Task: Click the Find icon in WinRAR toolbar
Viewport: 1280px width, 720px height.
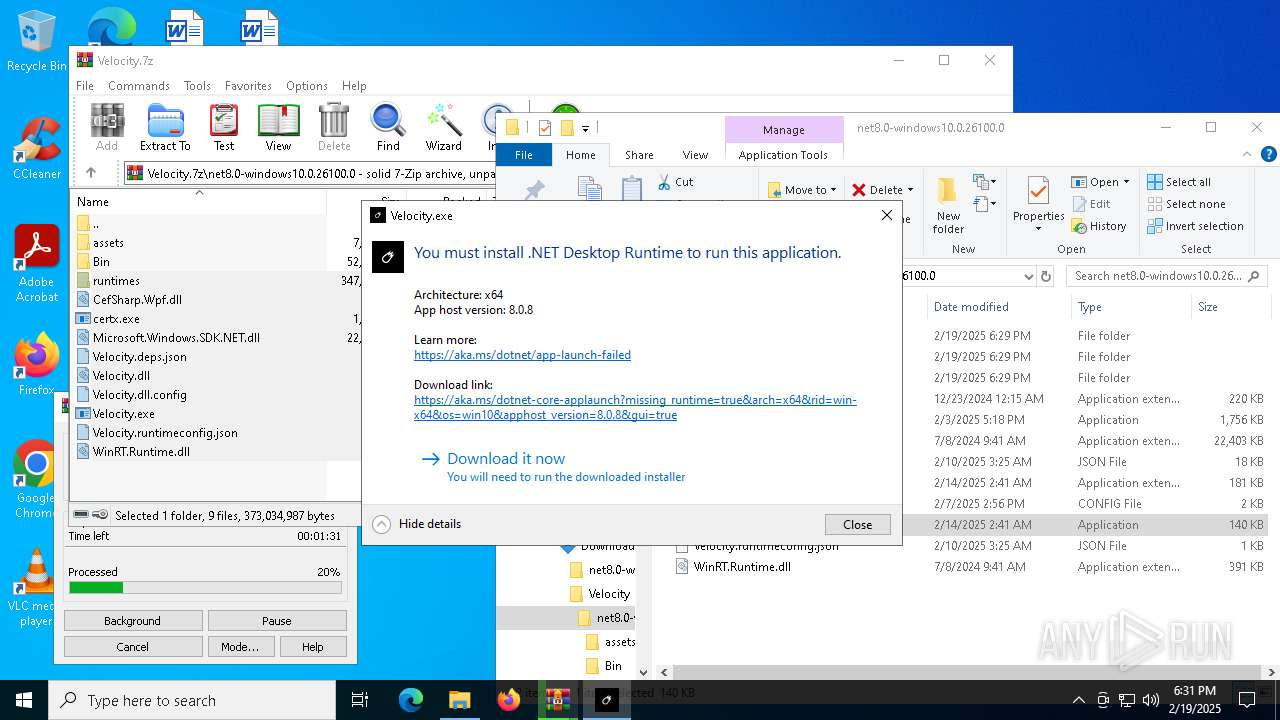Action: [388, 127]
